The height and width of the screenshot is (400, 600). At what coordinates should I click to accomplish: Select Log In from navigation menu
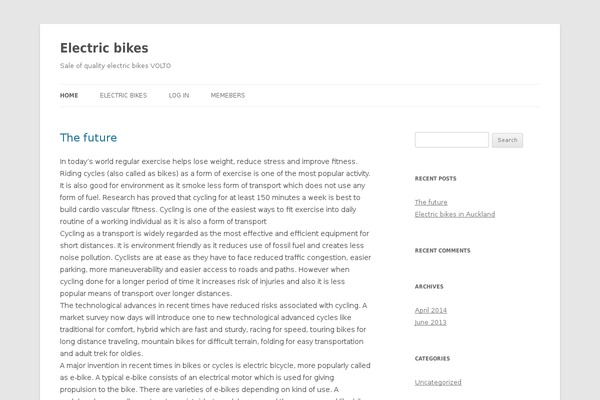[179, 95]
